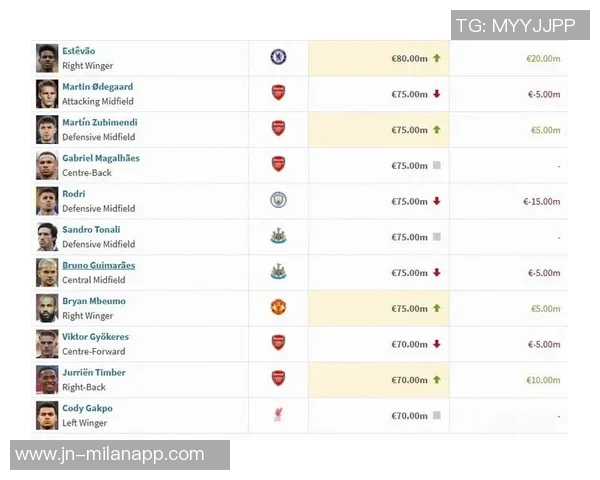
Task: Click the Chelsea crest in Estêvão's row
Action: coord(278,57)
